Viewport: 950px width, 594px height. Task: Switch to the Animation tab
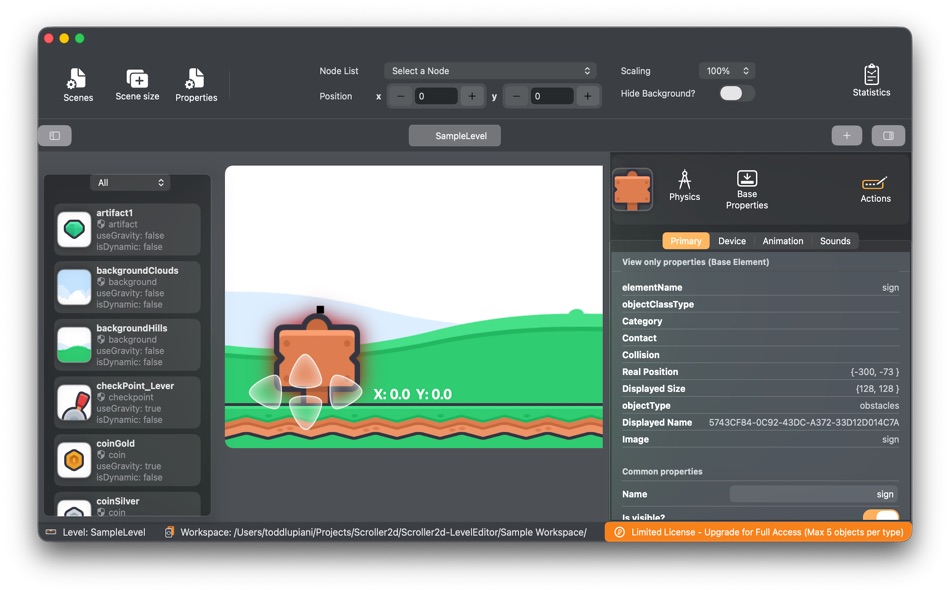(x=783, y=240)
